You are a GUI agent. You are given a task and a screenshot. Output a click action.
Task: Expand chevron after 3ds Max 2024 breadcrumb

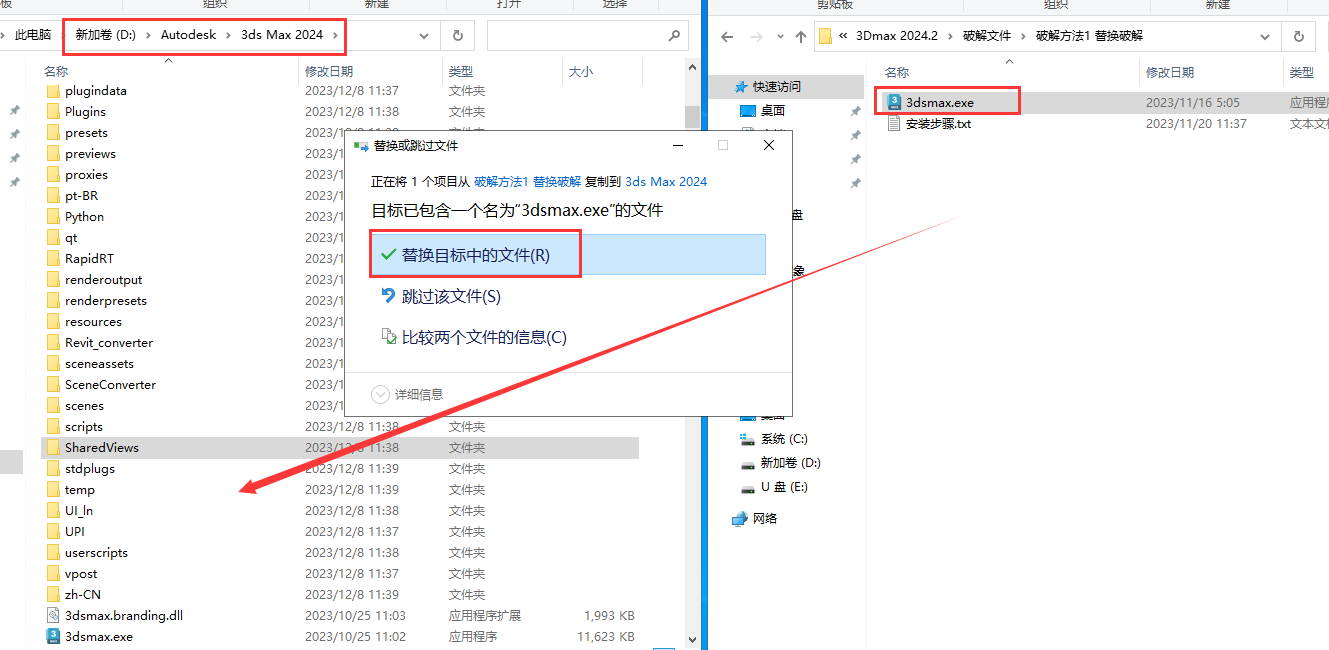tap(335, 35)
